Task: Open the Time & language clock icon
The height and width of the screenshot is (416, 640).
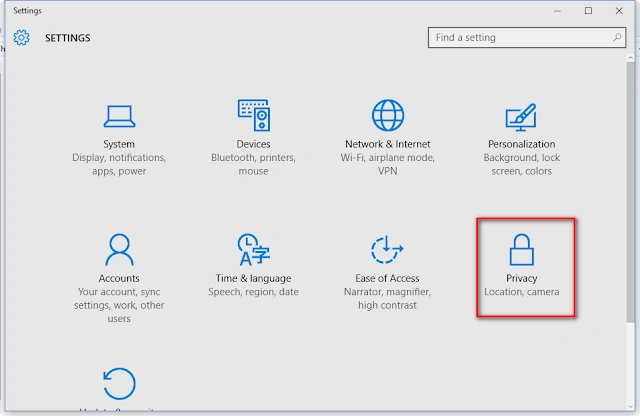Action: tap(253, 249)
